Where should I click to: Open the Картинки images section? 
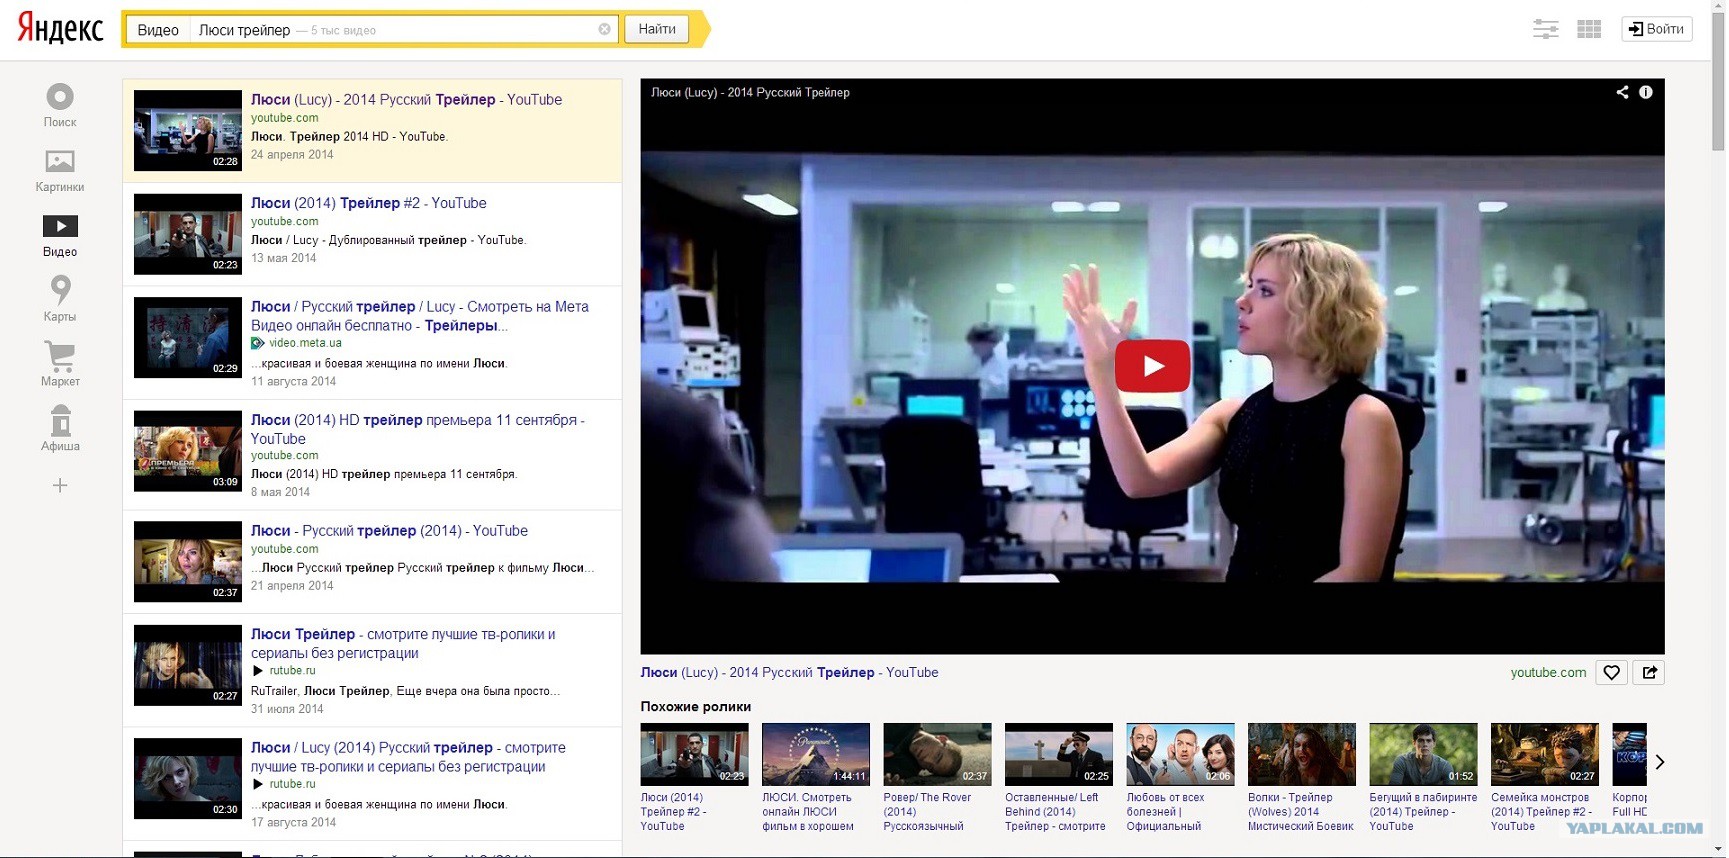[x=60, y=170]
